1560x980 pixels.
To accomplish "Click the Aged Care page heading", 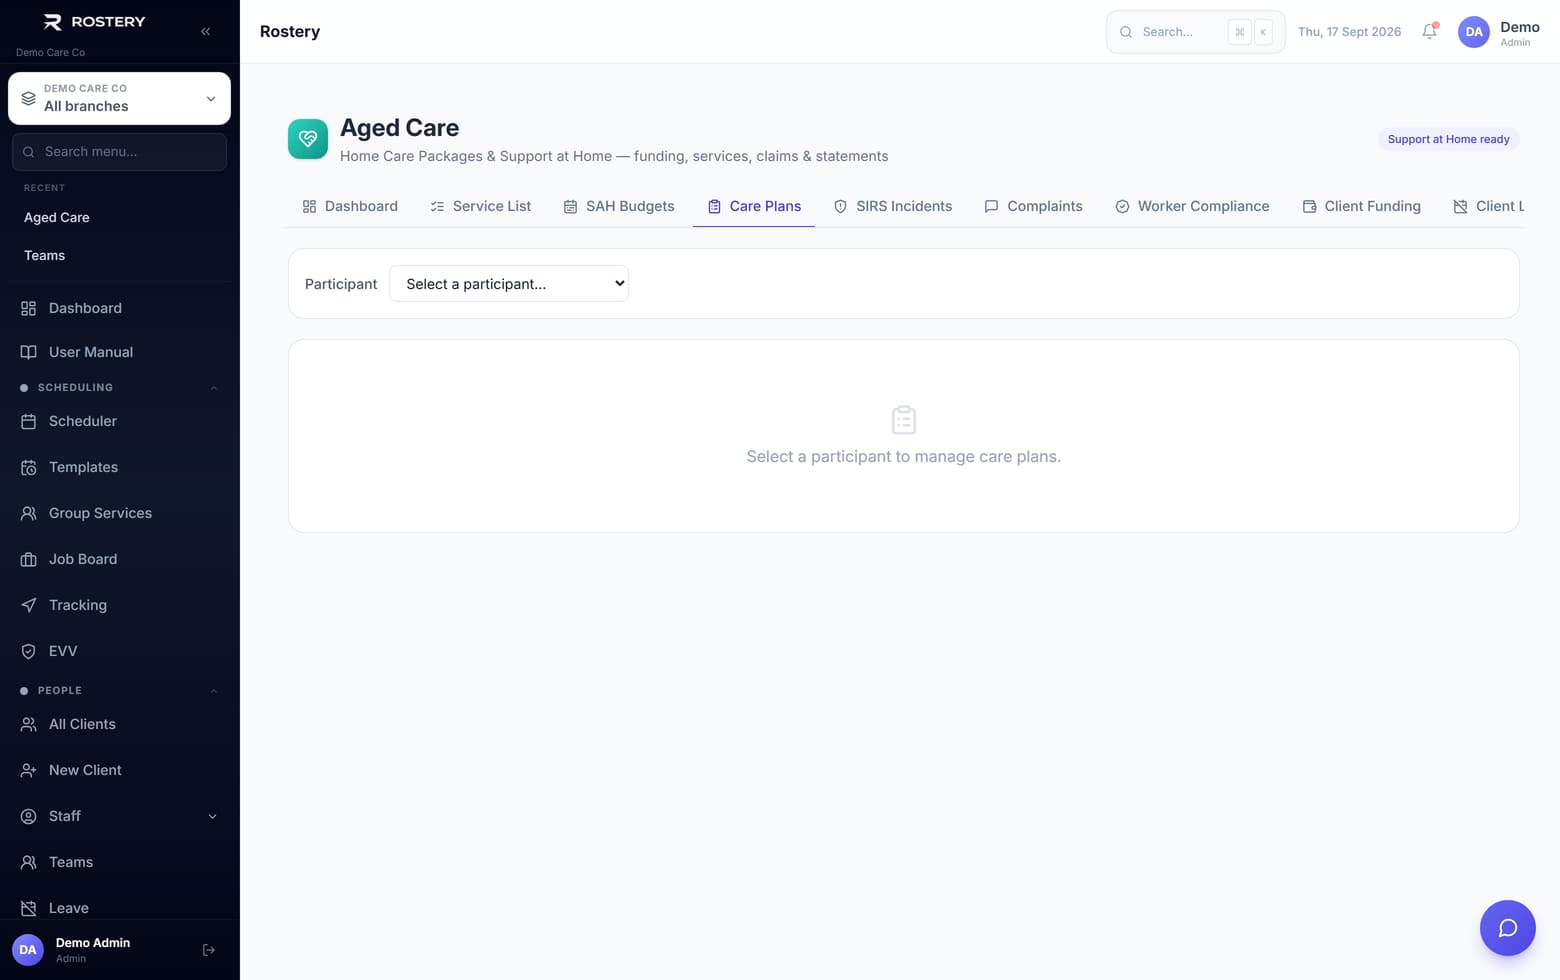I will click(399, 128).
